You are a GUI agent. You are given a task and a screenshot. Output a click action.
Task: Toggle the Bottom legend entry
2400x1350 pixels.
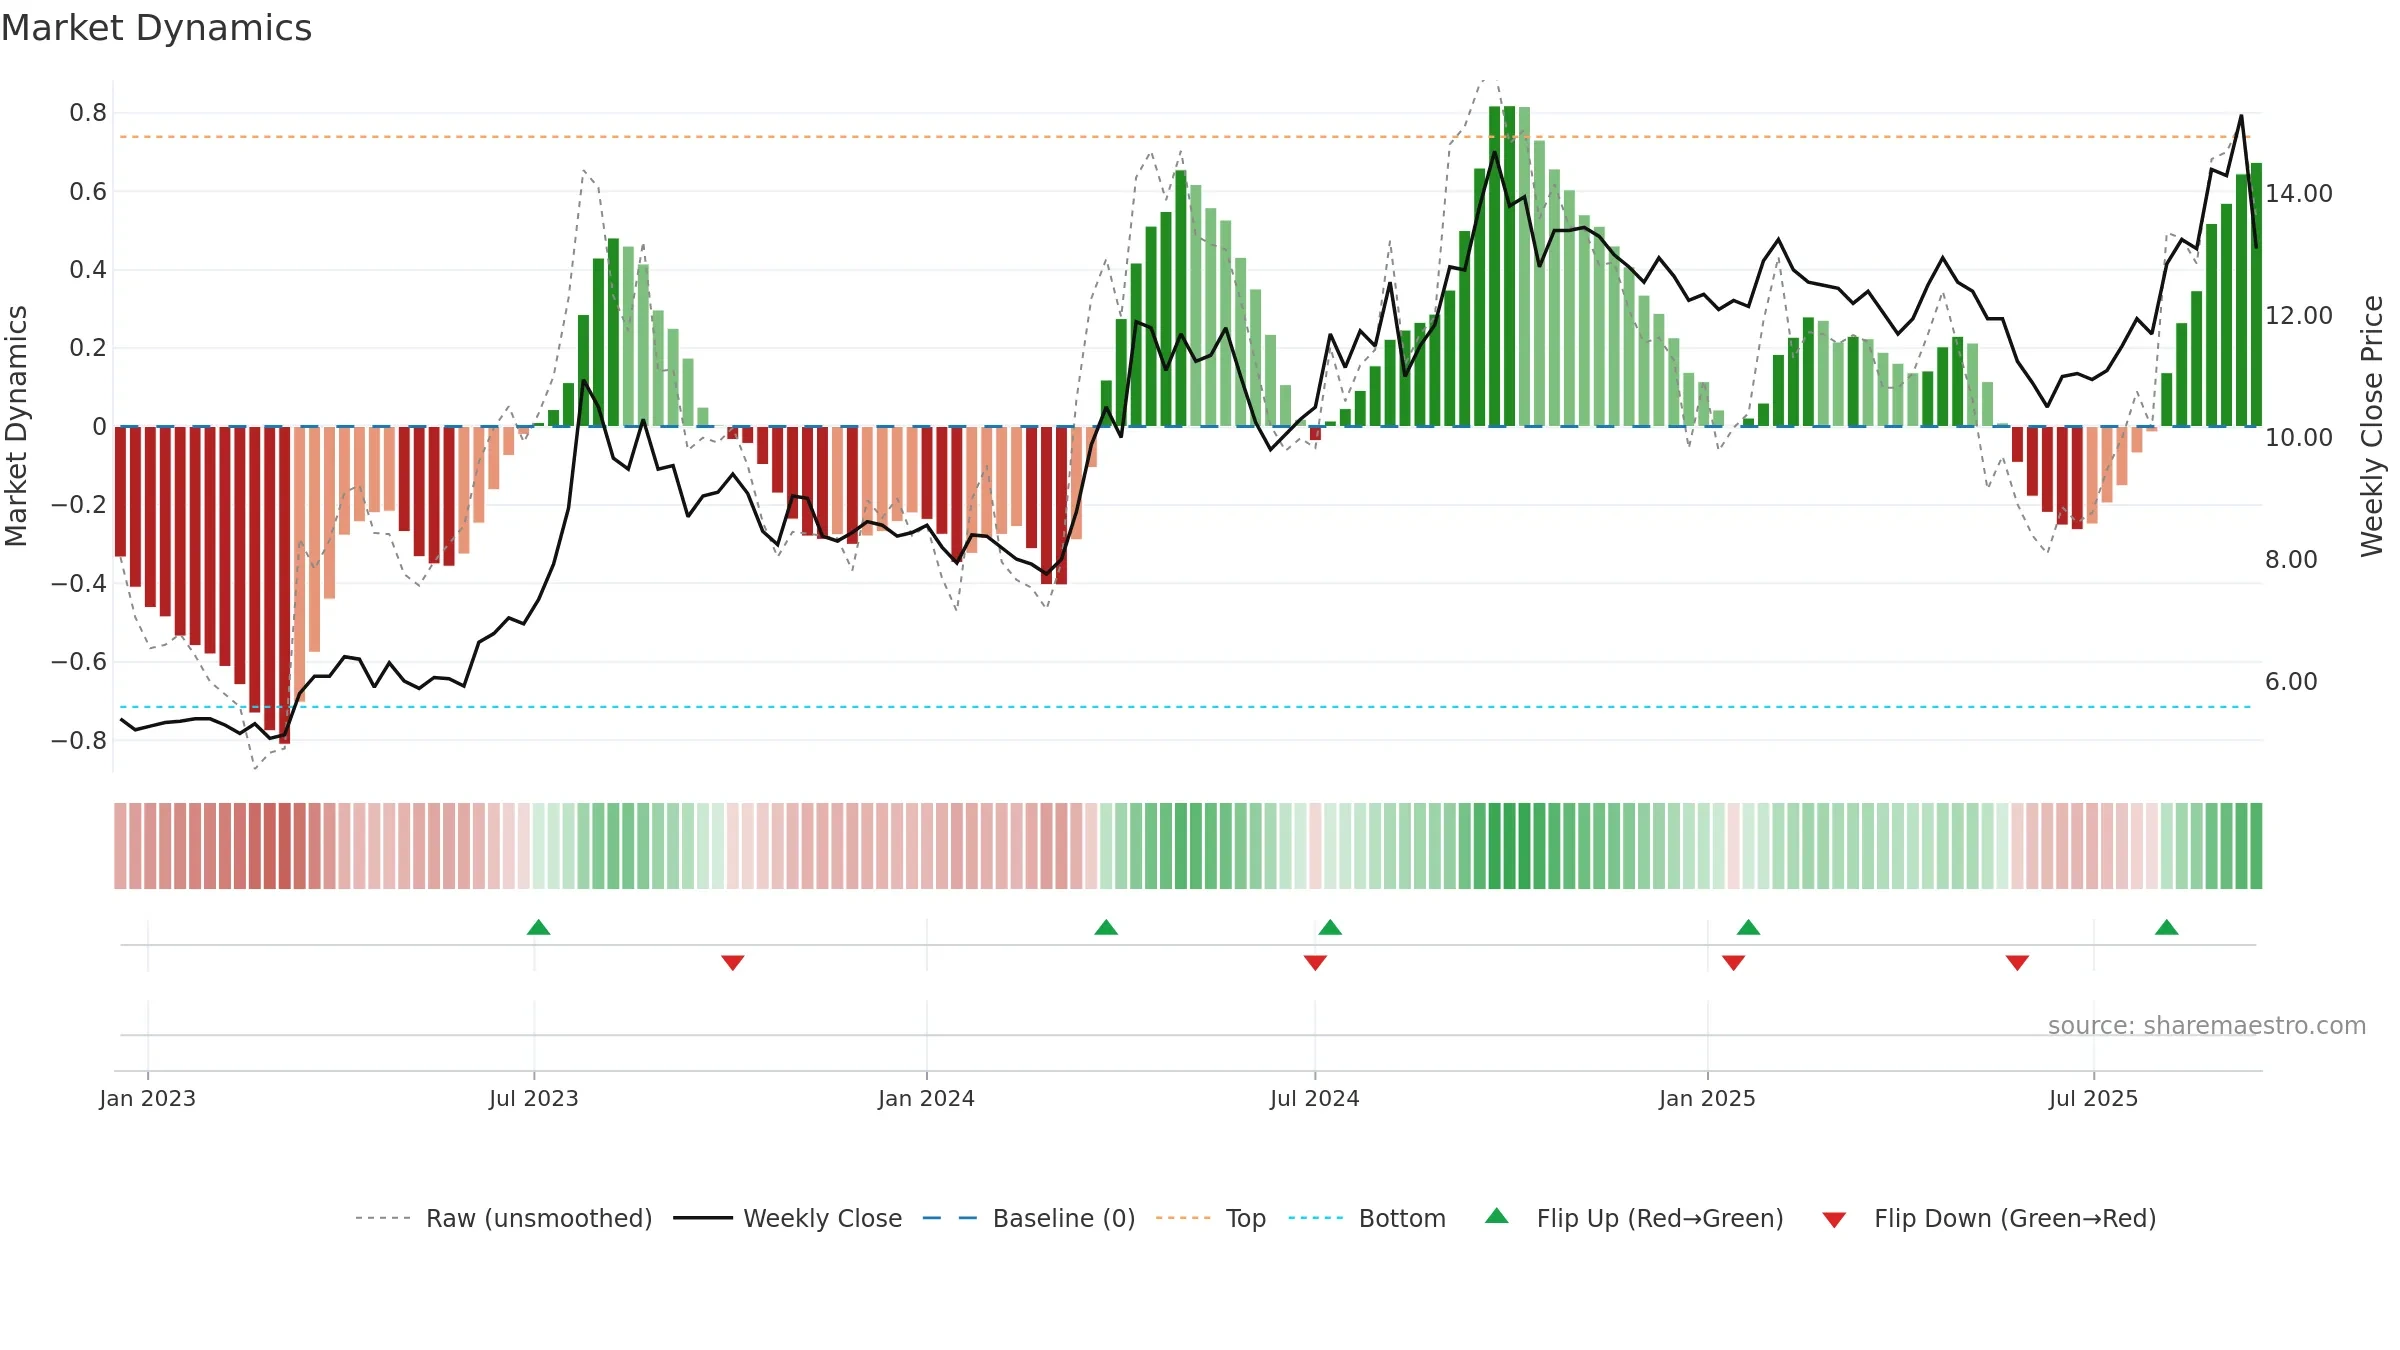click(1367, 1218)
